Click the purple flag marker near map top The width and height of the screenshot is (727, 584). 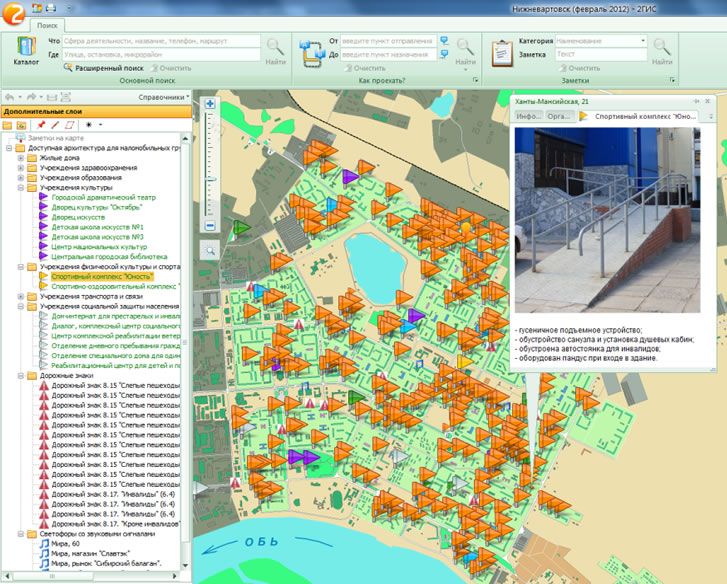(350, 177)
